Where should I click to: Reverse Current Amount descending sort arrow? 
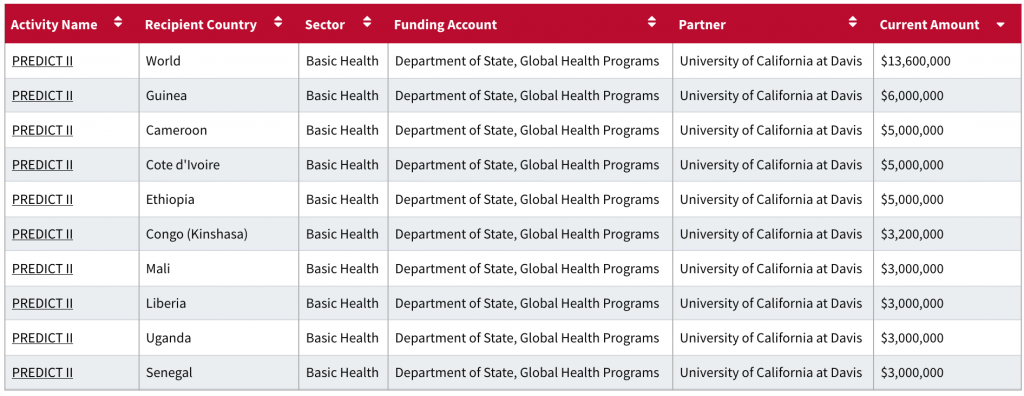coord(1000,25)
